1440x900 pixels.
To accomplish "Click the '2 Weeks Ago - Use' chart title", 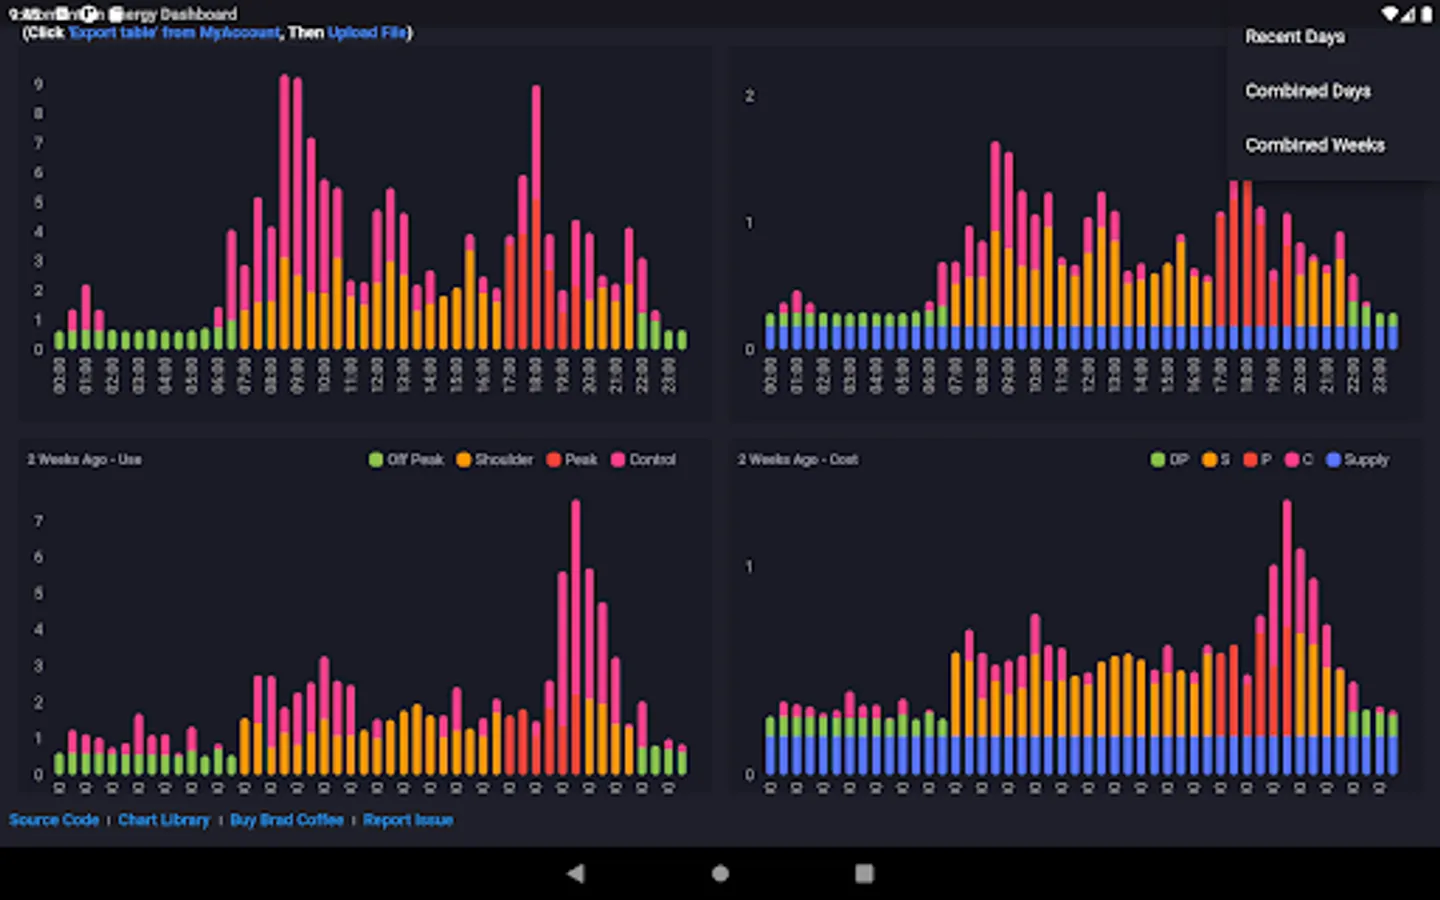I will point(84,460).
